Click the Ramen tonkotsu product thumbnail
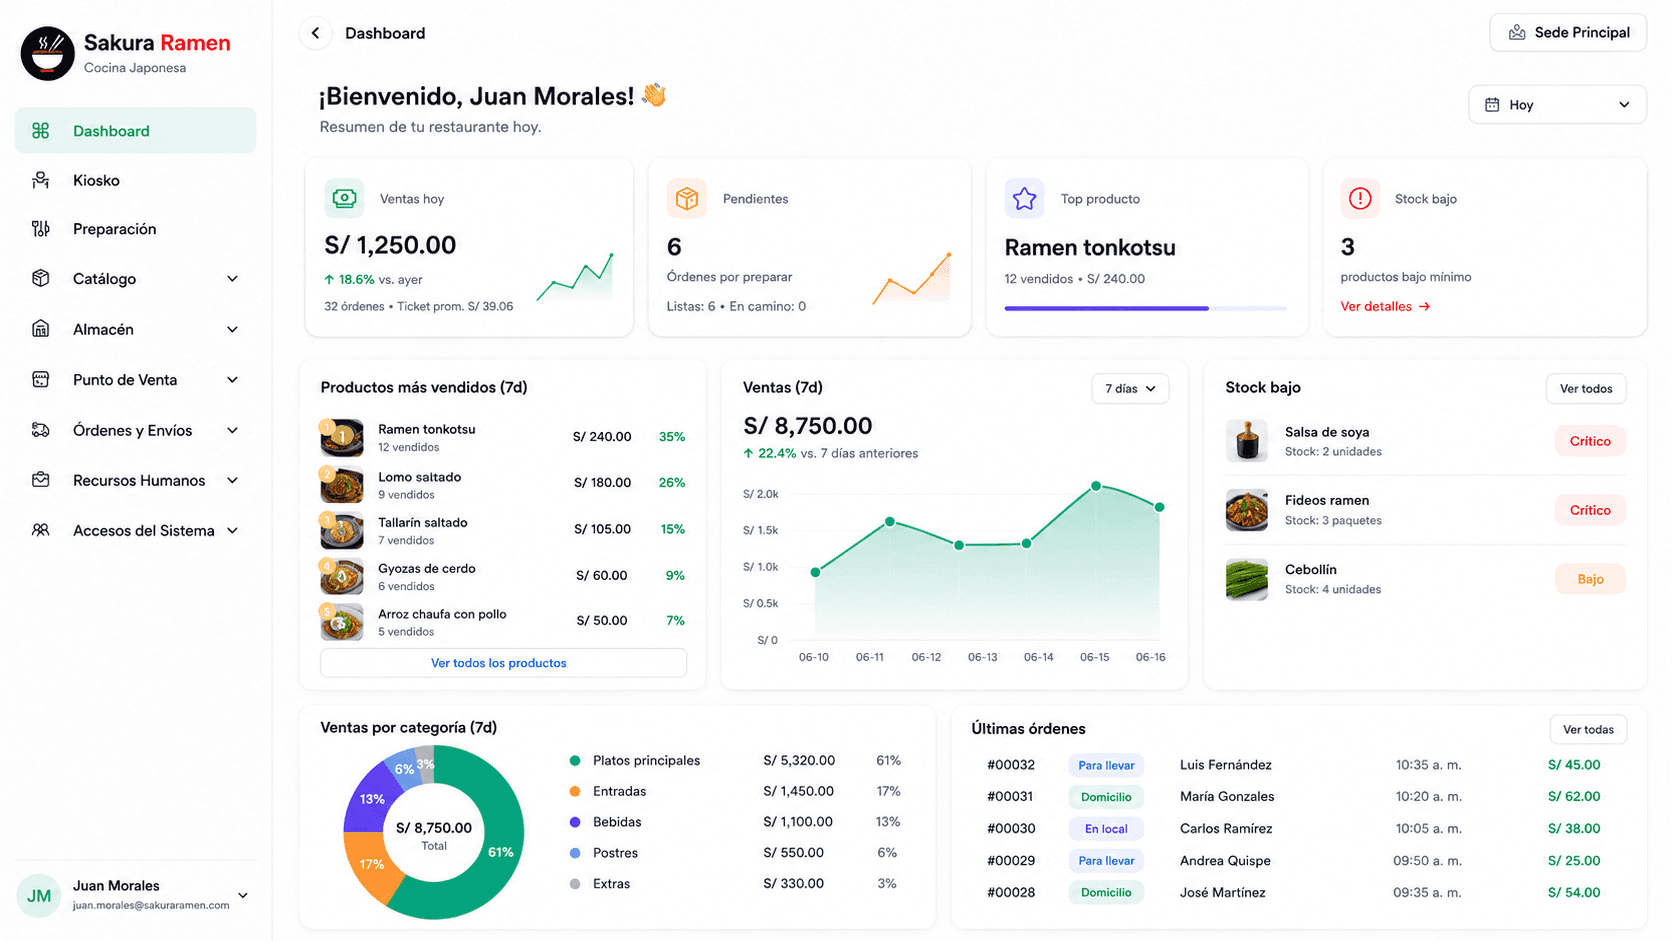Image resolution: width=1672 pixels, height=941 pixels. [x=342, y=438]
